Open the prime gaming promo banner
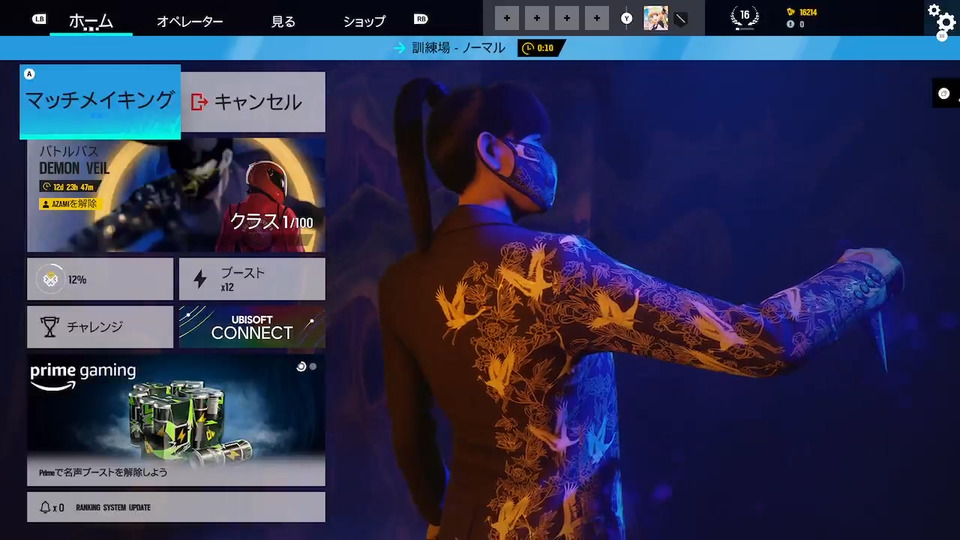Screen dimensions: 960x540 [176, 420]
